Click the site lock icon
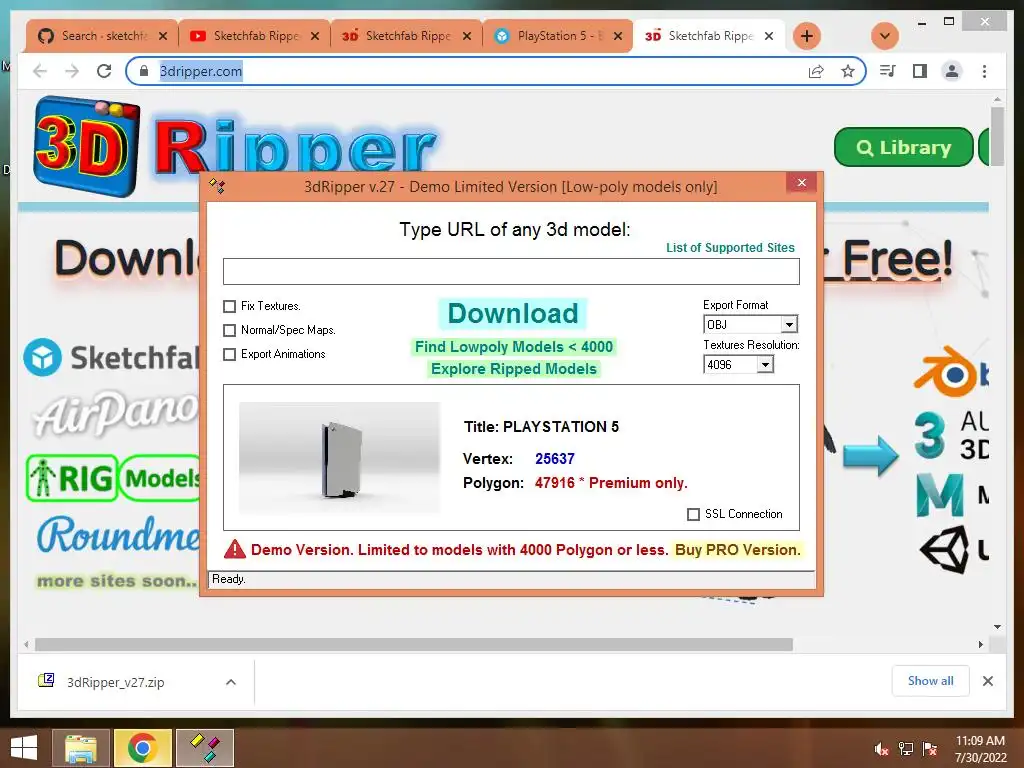This screenshot has height=768, width=1024. coord(144,71)
